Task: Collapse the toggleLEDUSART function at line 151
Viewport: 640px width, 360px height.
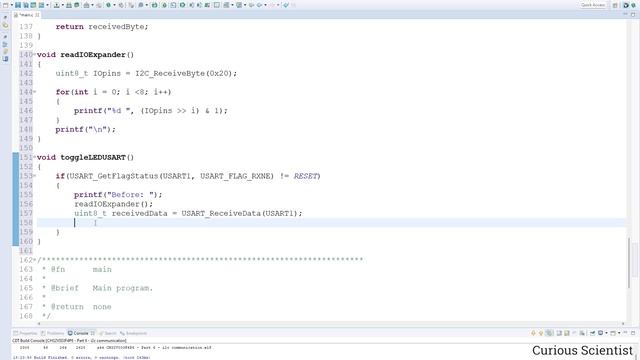Action: (x=34, y=157)
